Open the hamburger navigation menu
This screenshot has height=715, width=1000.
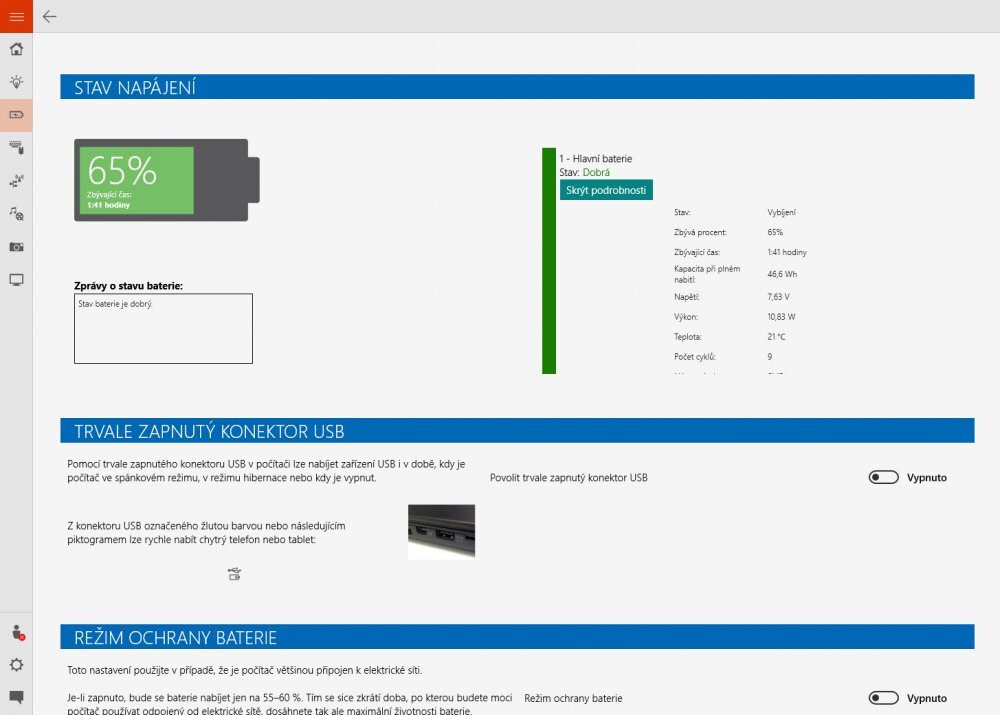[16, 16]
